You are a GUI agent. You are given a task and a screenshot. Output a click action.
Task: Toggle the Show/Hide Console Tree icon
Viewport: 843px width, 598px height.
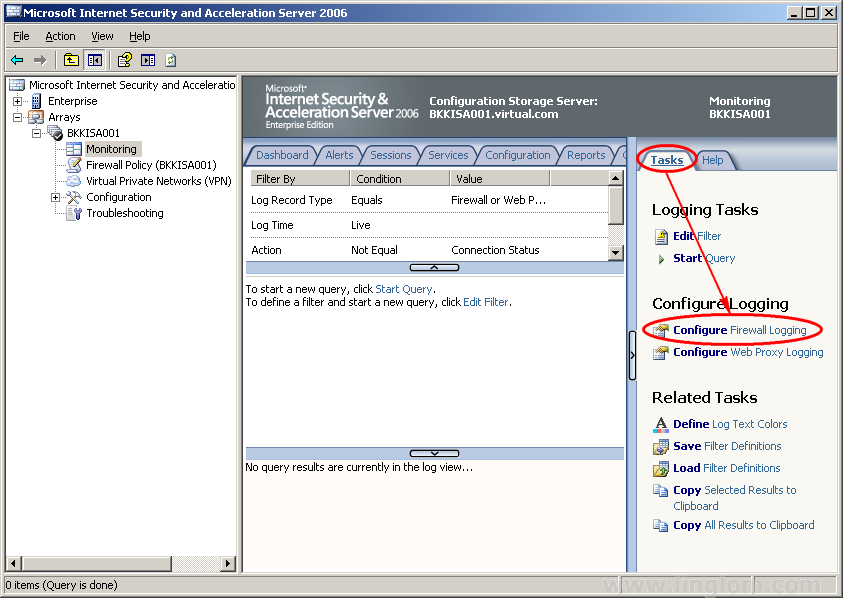[x=95, y=60]
